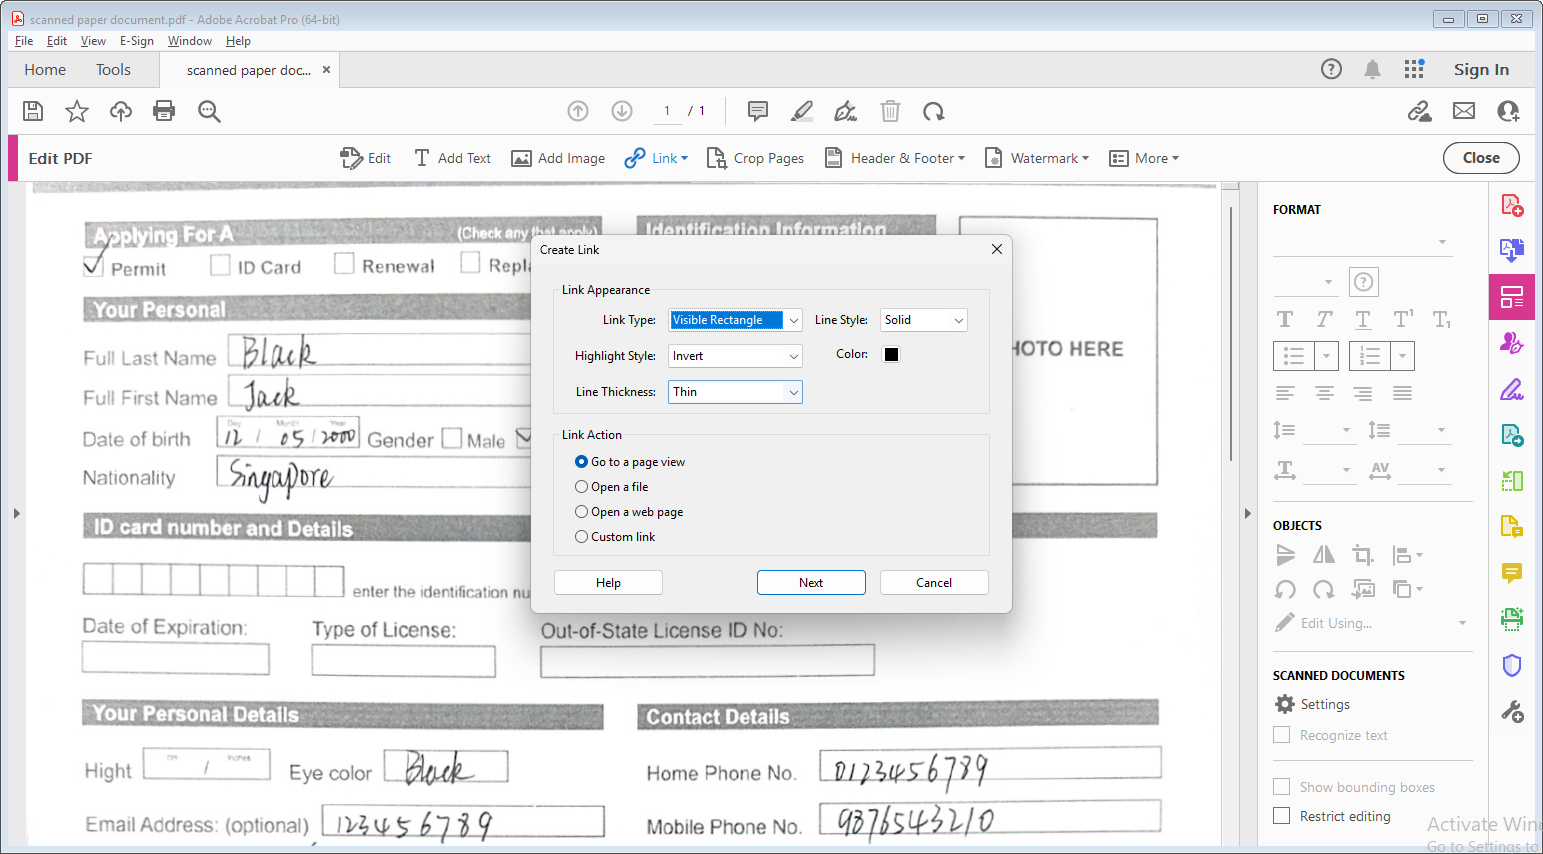Choose the Custom link radio button
This screenshot has height=854, width=1543.
tap(582, 537)
